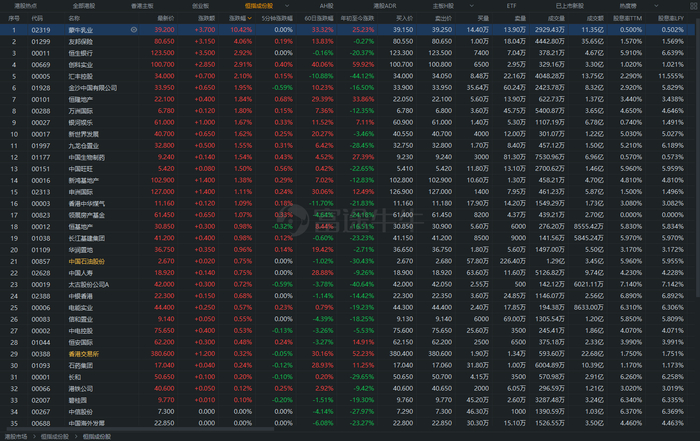This screenshot has height=441, width=700.
Task: Select the 新世界发展 row
Action: click(348, 134)
